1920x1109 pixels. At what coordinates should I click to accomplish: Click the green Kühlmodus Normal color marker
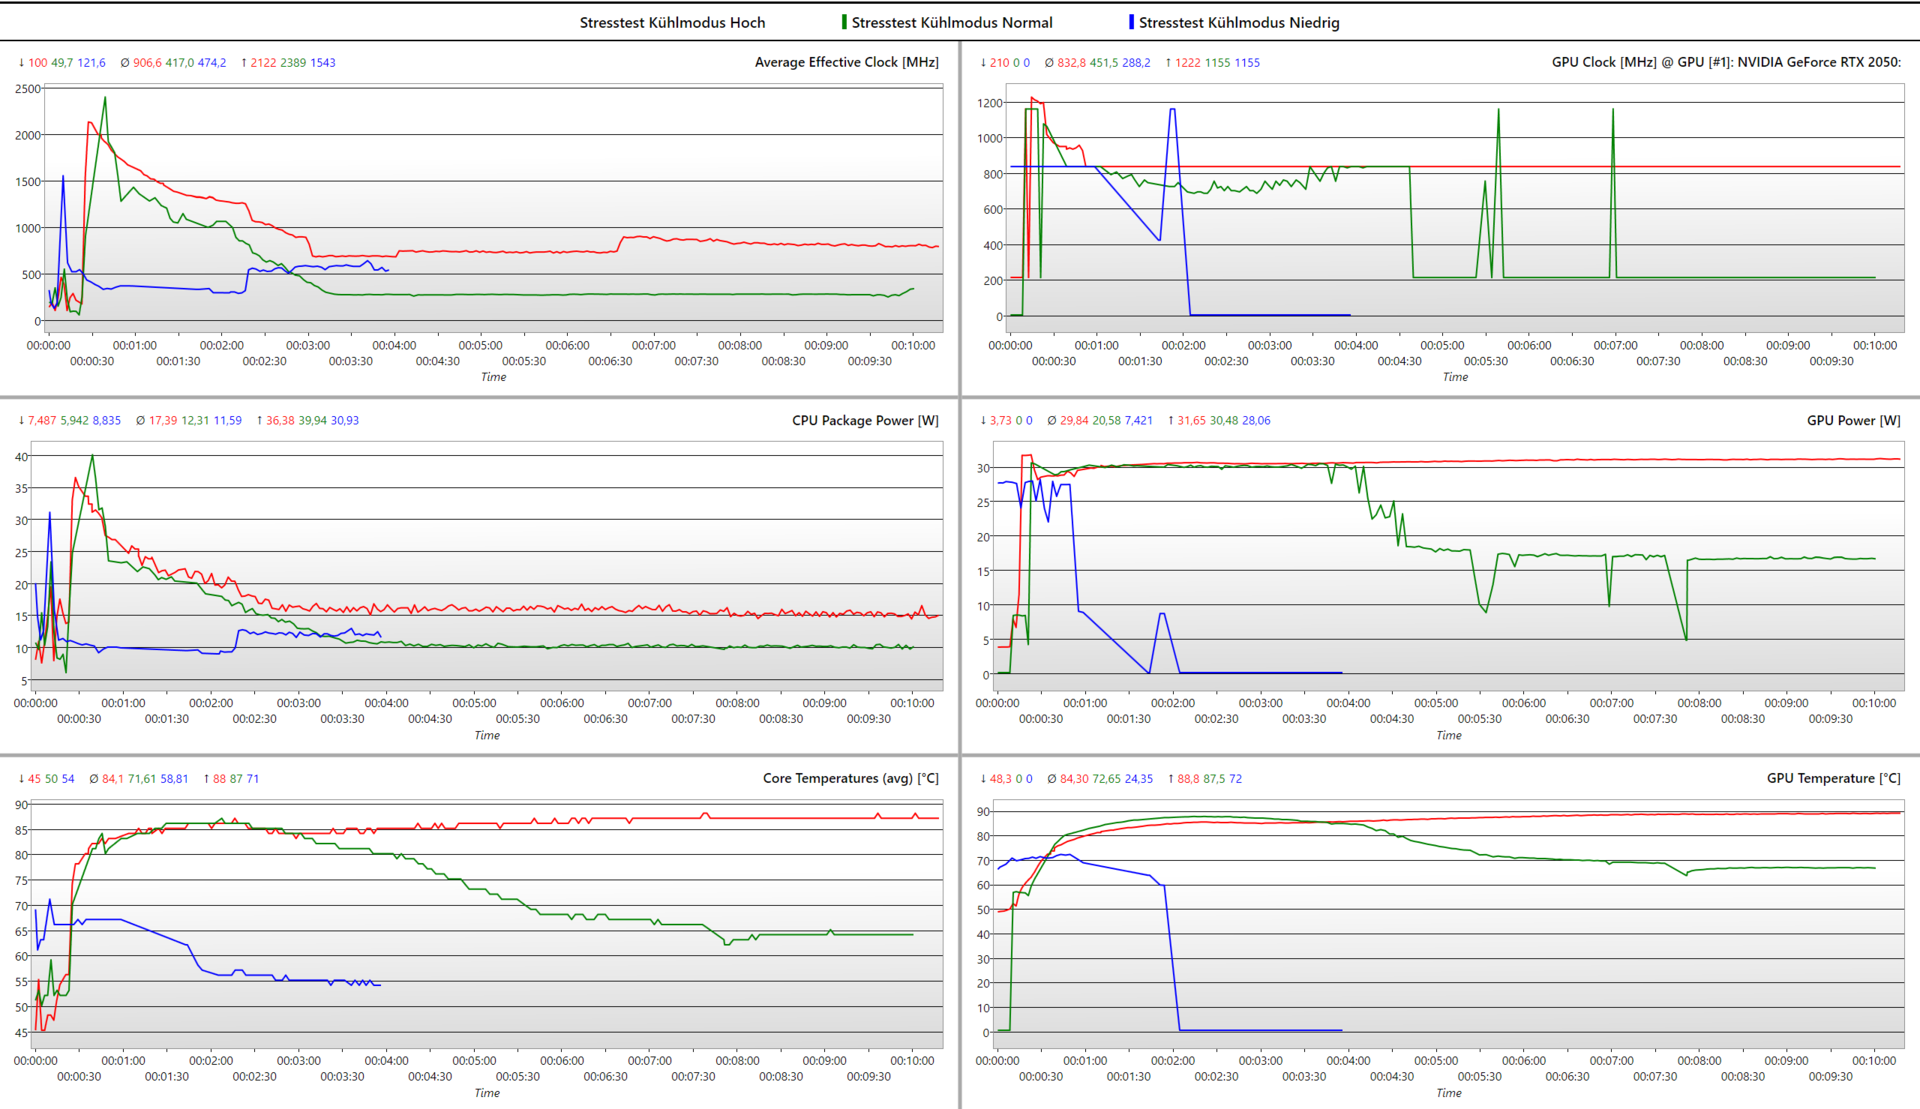(x=844, y=22)
